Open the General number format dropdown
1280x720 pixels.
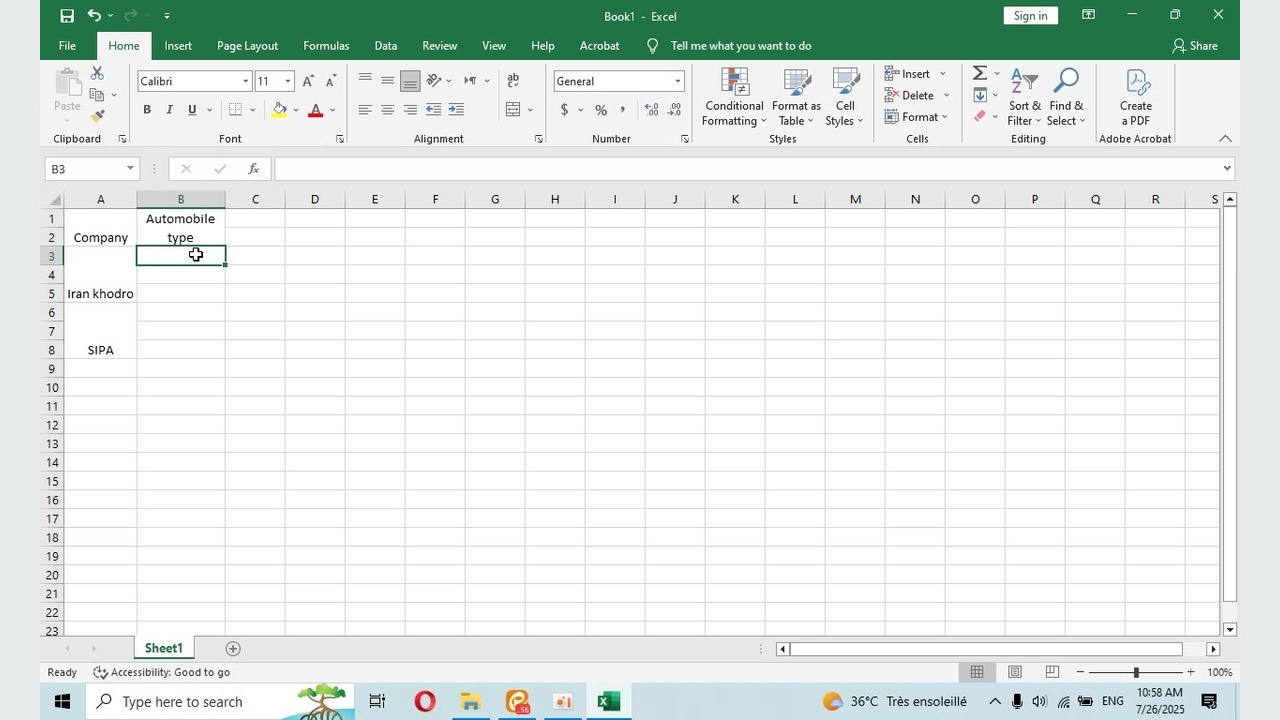[678, 81]
